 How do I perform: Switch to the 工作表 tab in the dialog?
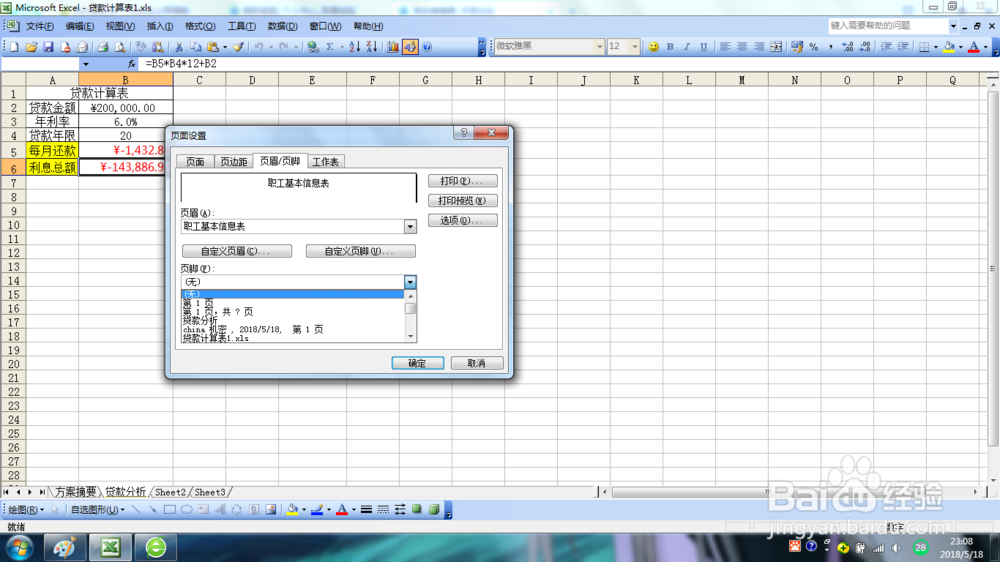click(326, 162)
